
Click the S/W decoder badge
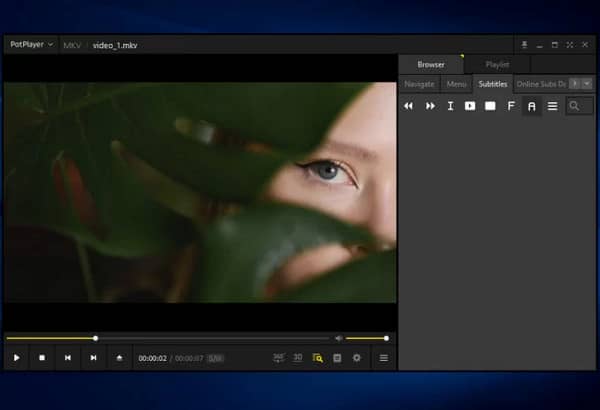click(215, 358)
